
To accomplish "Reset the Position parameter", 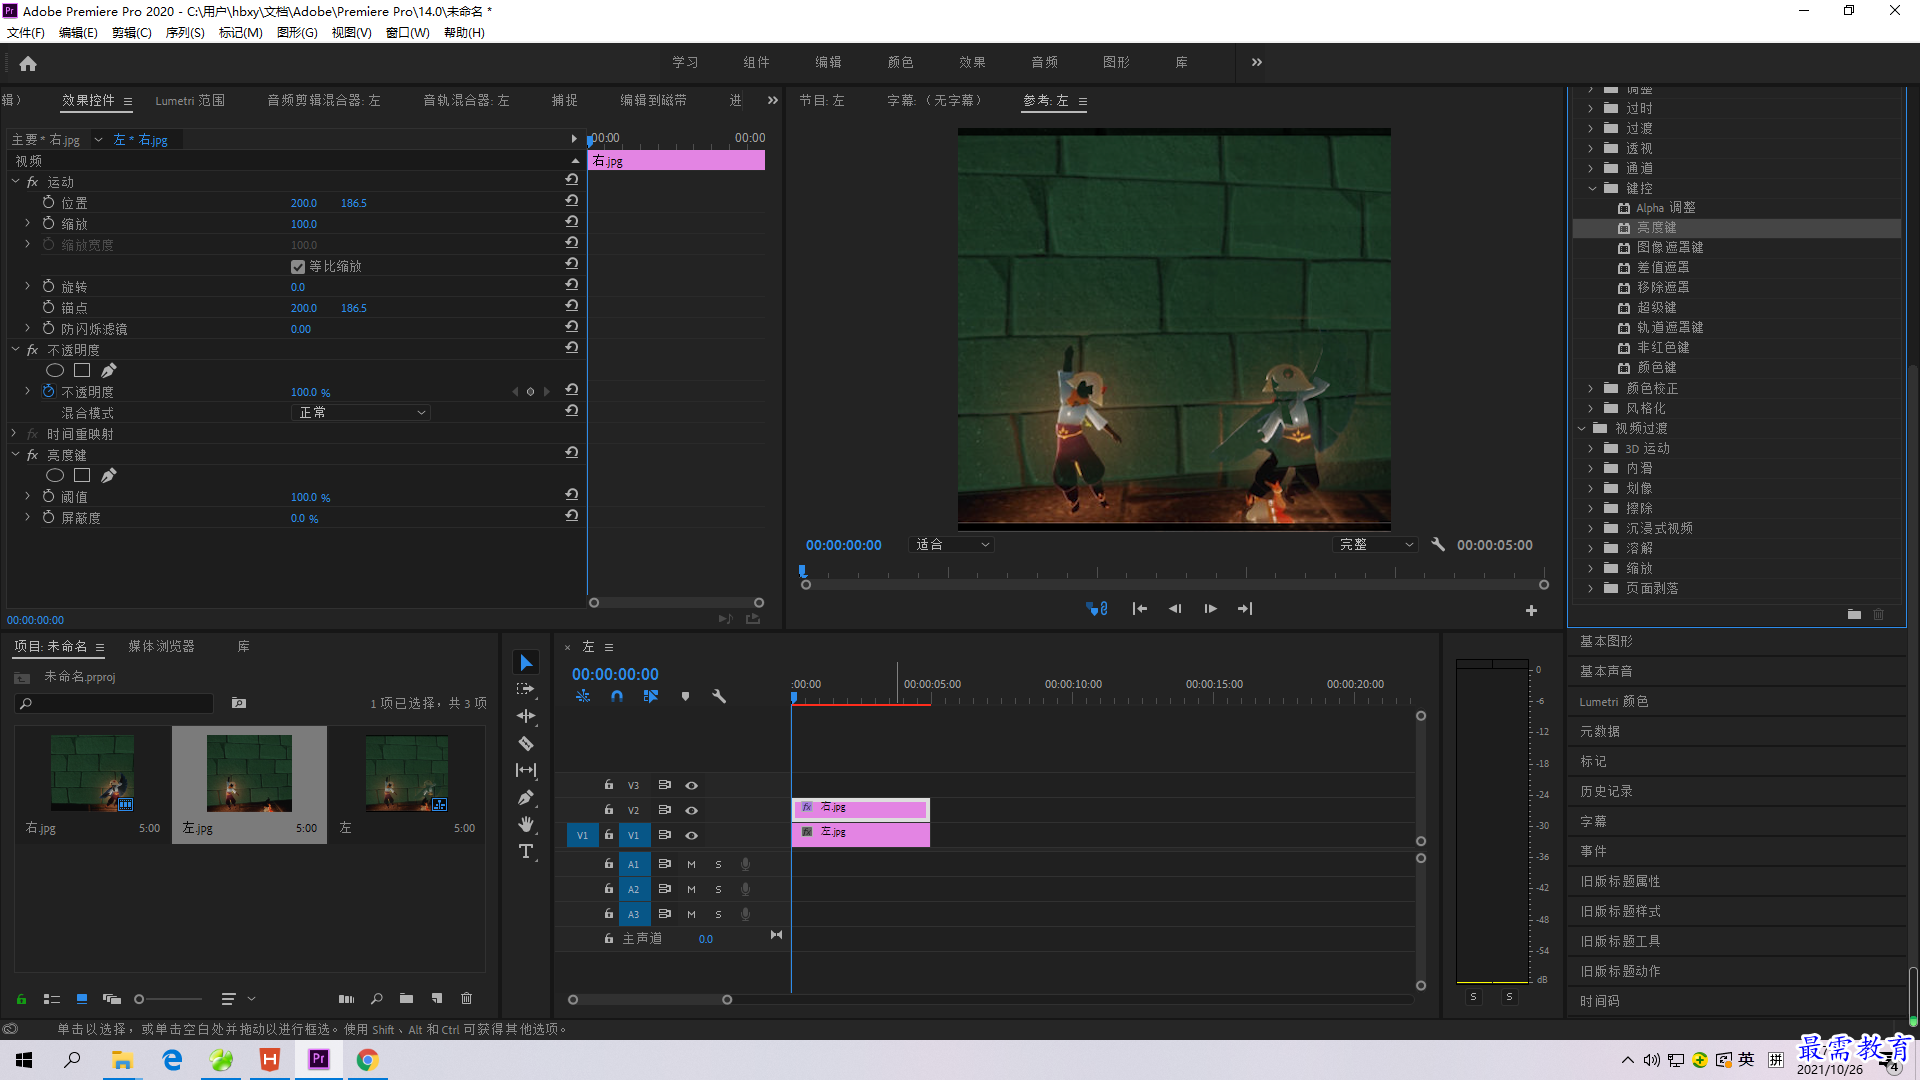I will [572, 201].
